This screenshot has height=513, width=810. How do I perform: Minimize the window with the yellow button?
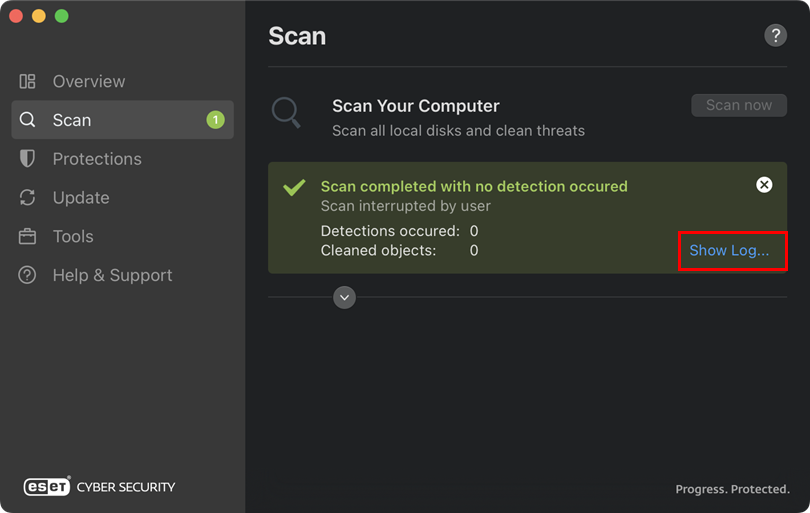pos(39,16)
